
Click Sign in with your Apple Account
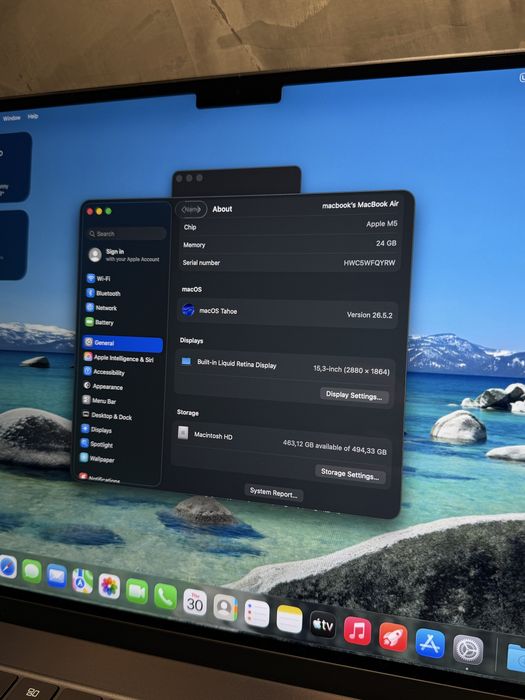(124, 255)
